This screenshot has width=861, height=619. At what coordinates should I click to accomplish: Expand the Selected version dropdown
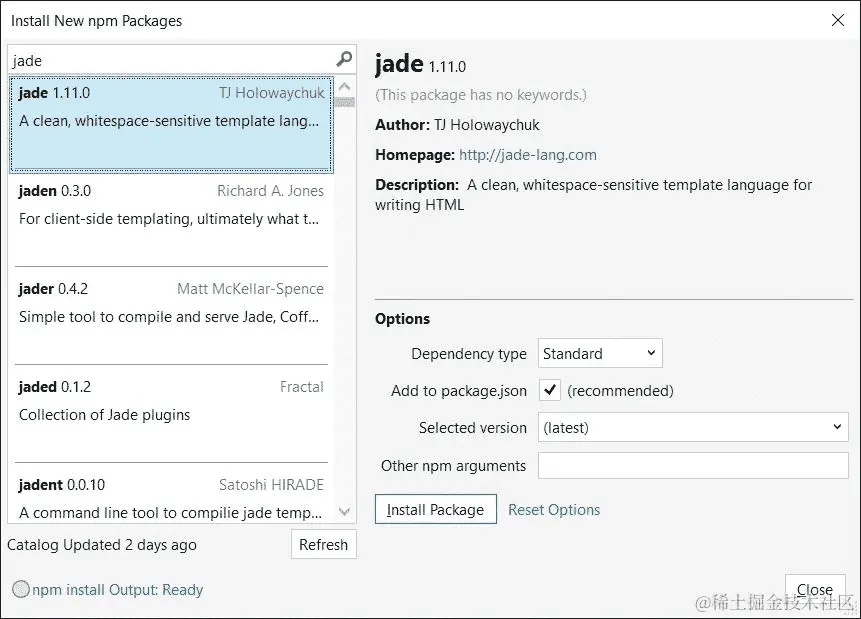(x=692, y=427)
